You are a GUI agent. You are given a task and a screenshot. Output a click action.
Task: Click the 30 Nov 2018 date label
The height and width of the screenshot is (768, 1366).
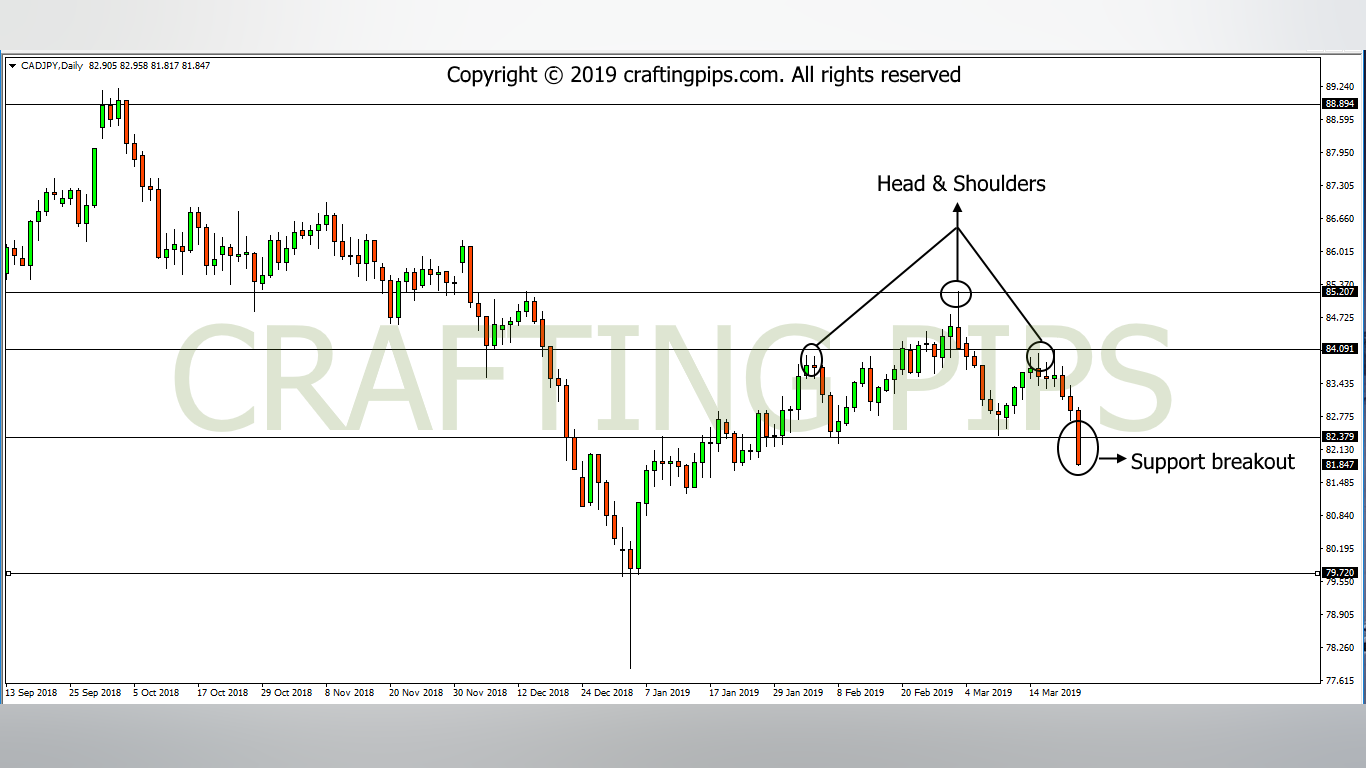click(x=480, y=692)
